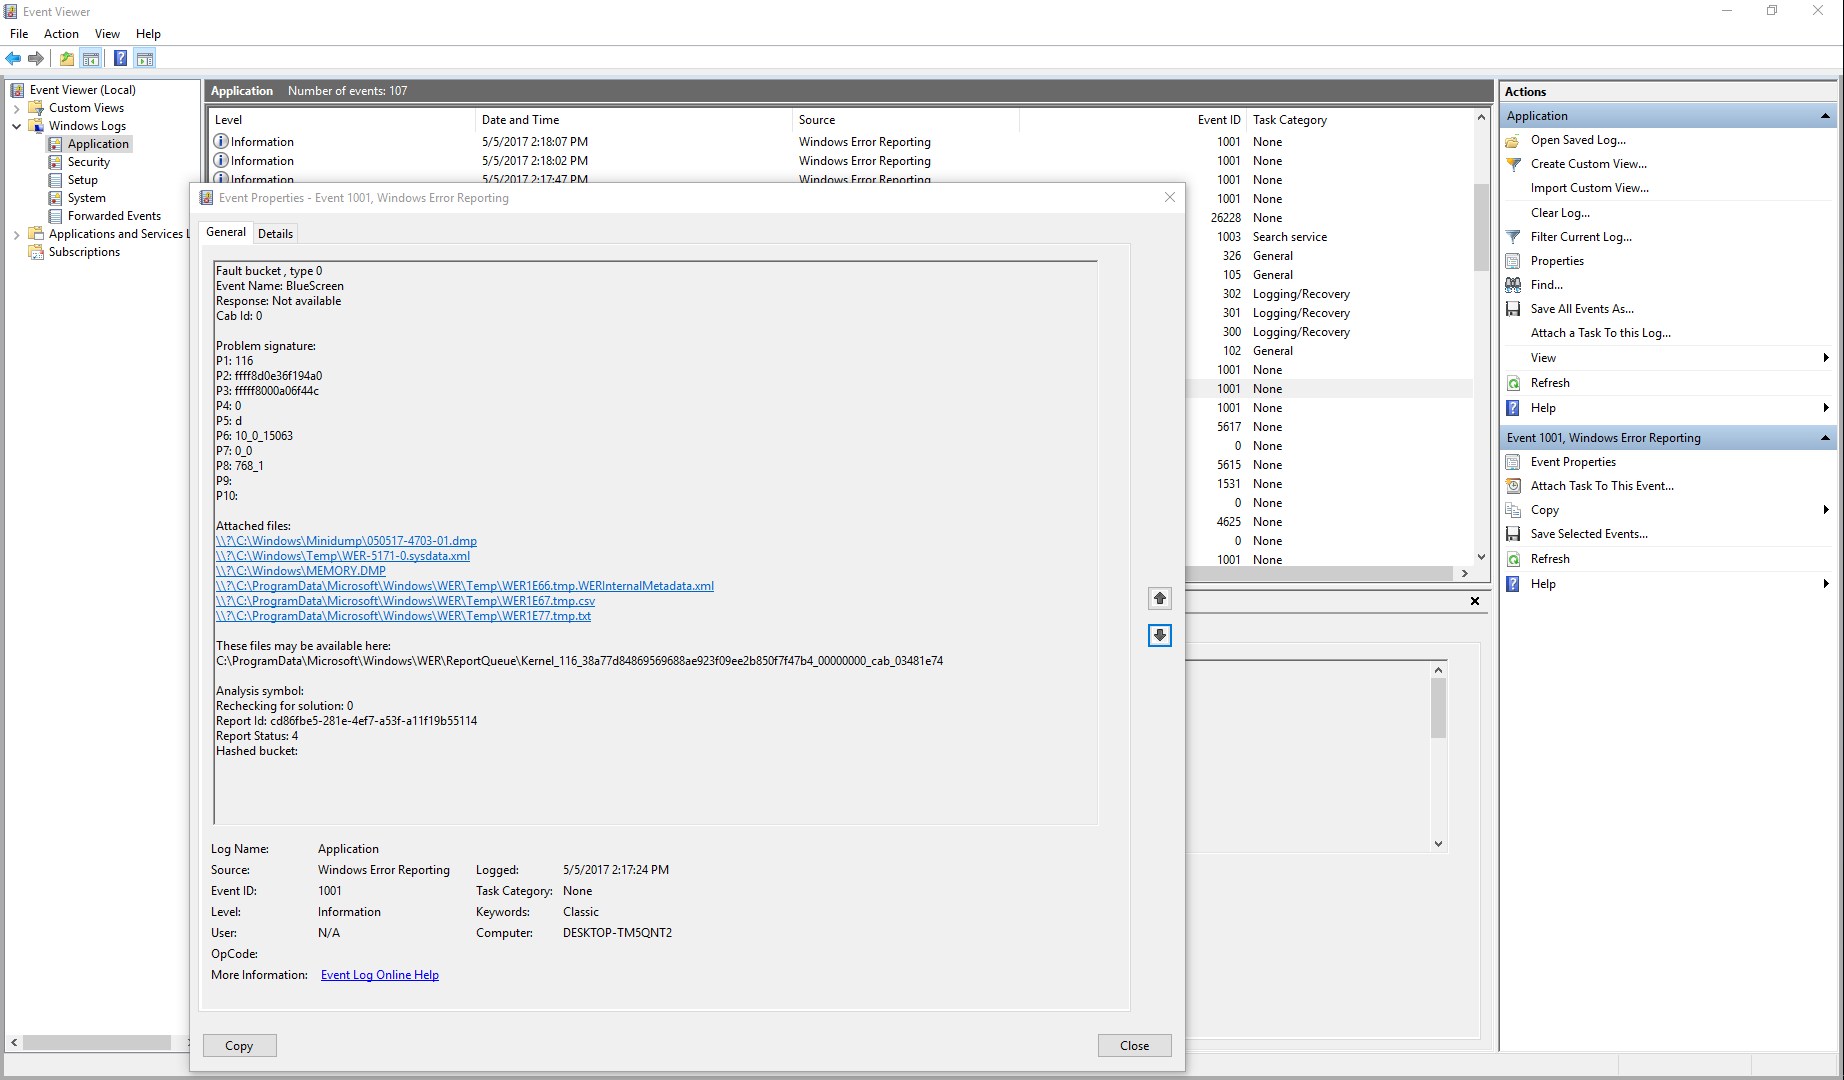This screenshot has width=1844, height=1080.
Task: Click the Forward arrow toolbar icon
Action: (x=36, y=58)
